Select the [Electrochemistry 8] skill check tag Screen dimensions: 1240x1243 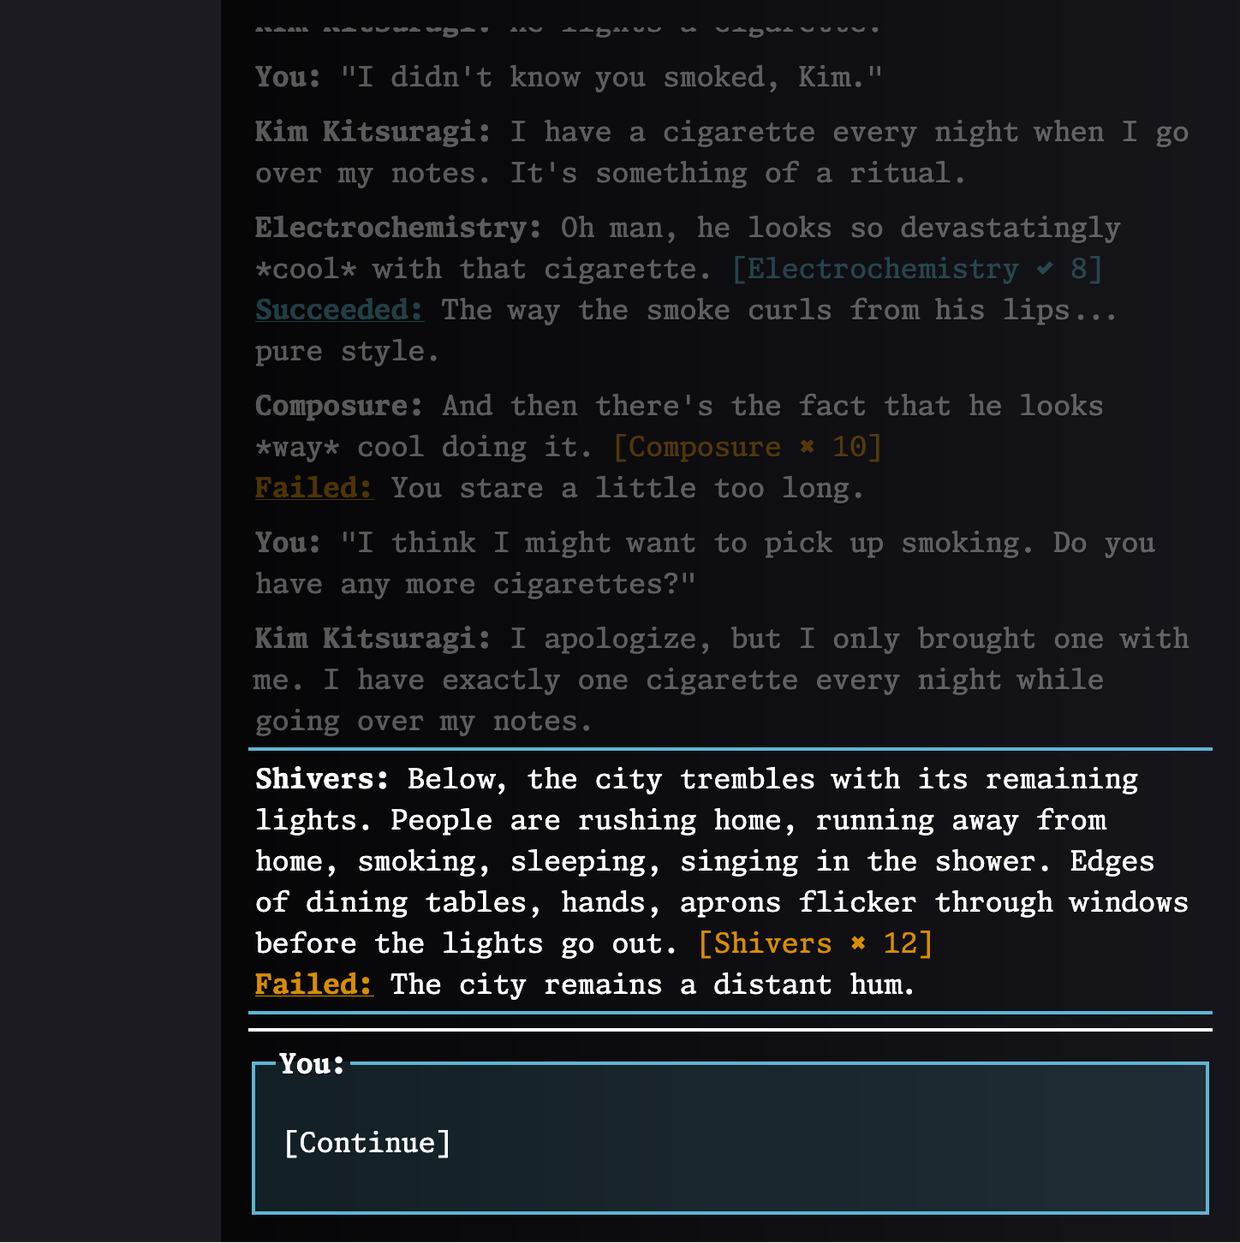pyautogui.click(x=917, y=269)
